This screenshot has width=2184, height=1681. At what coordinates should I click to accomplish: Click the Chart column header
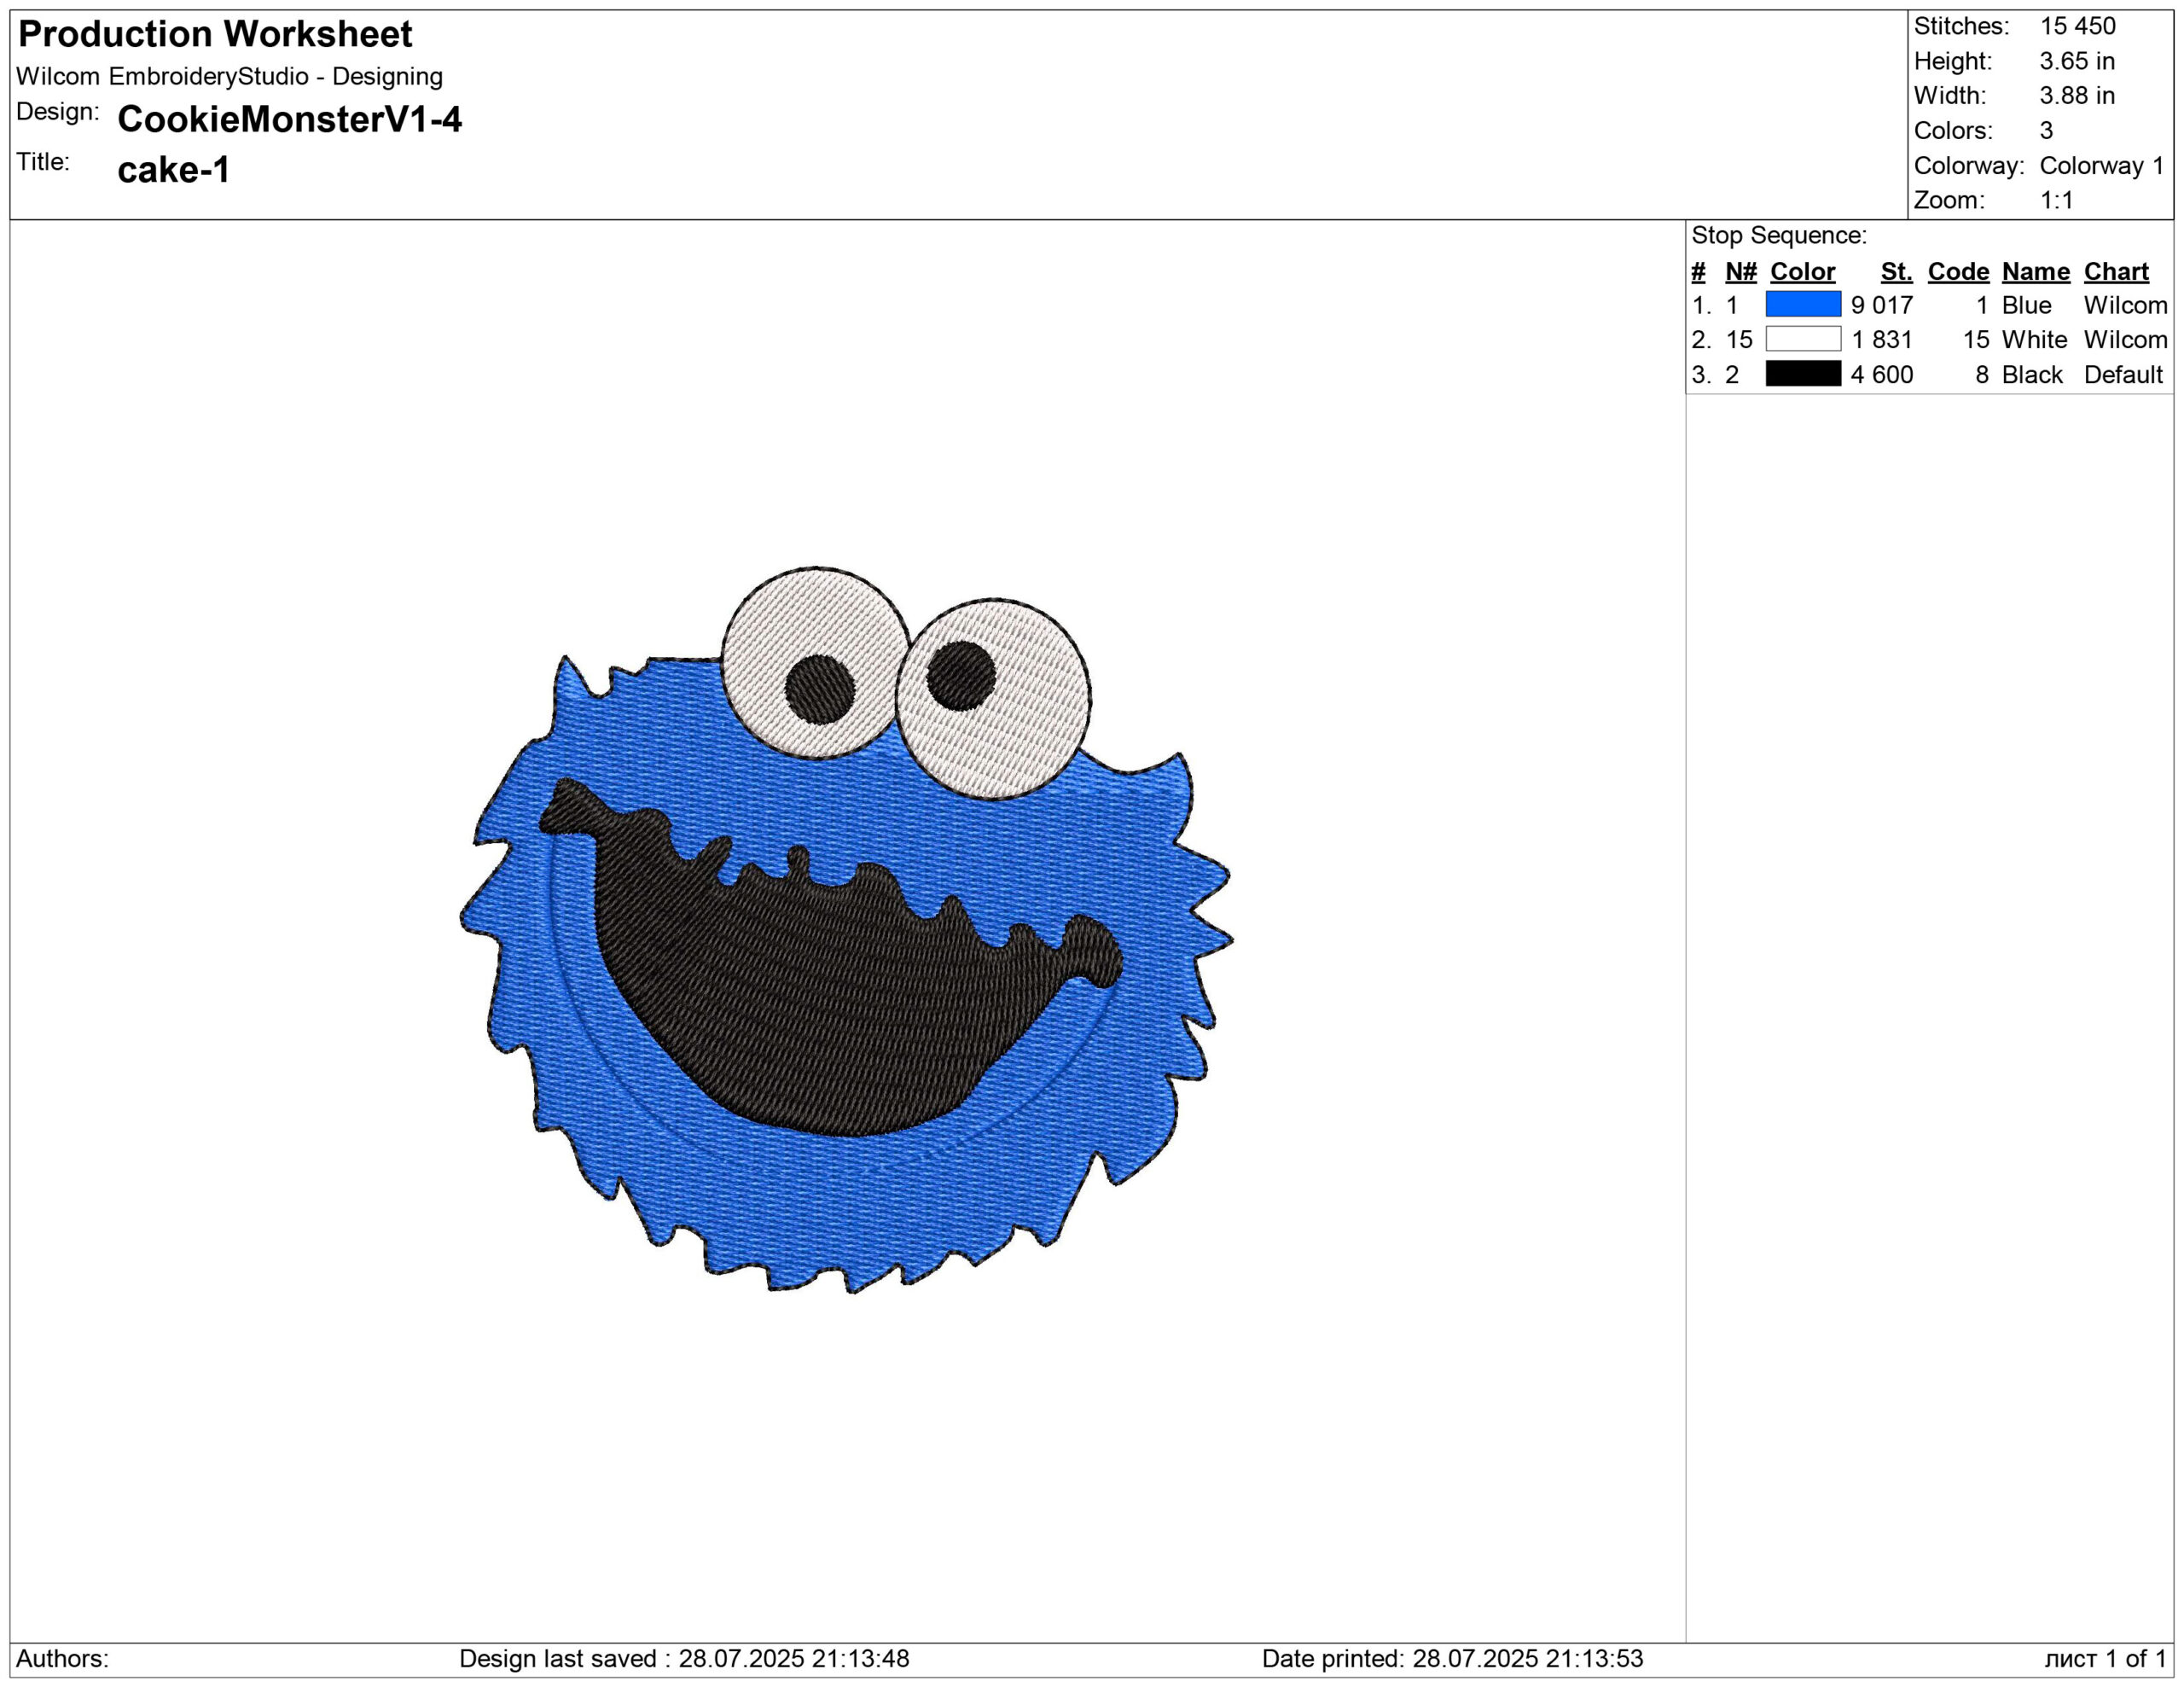tap(2116, 271)
